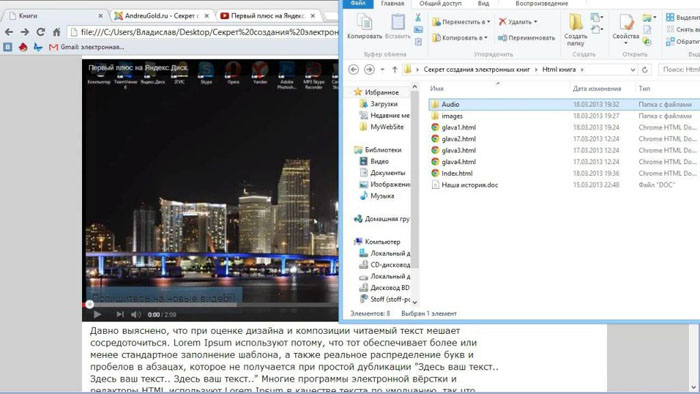Viewport: 700px width, 394px height.
Task: Click the Explorer search field
Action: (679, 70)
